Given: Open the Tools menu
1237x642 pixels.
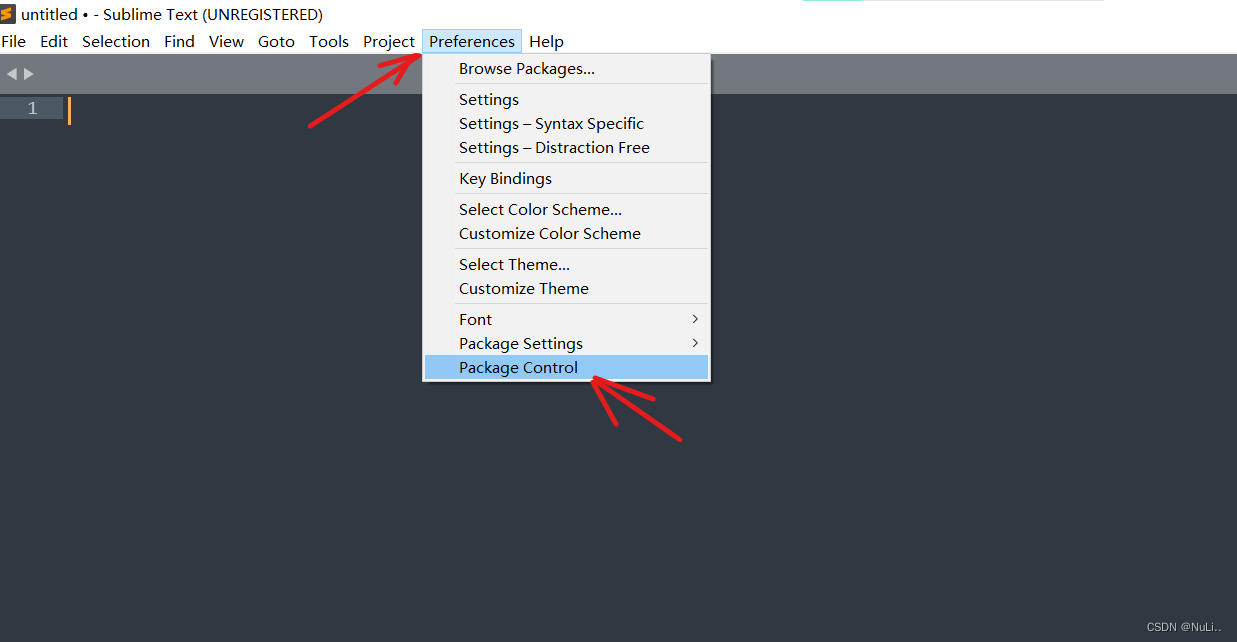Looking at the screenshot, I should (x=329, y=41).
